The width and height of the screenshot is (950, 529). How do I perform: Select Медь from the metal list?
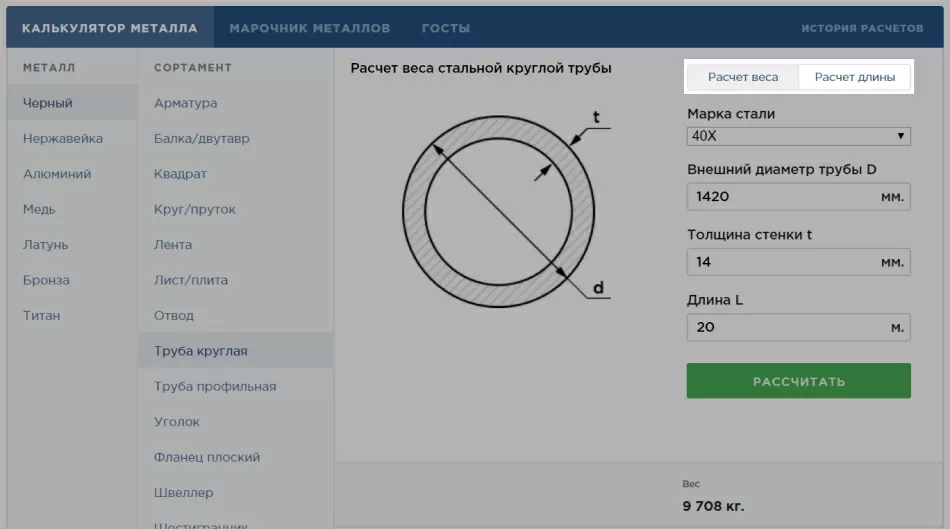39,209
